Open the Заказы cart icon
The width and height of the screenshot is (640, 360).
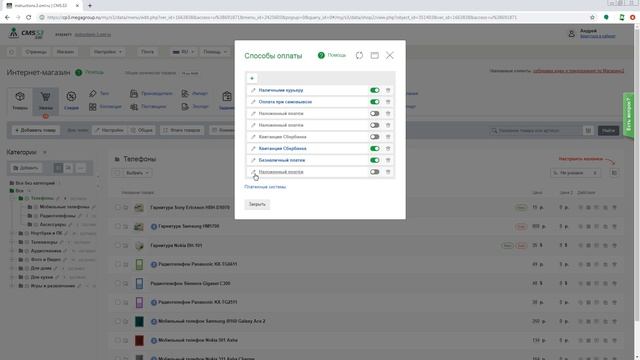point(45,97)
